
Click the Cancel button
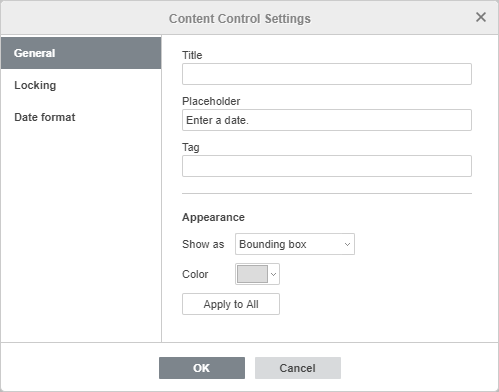tap(298, 368)
